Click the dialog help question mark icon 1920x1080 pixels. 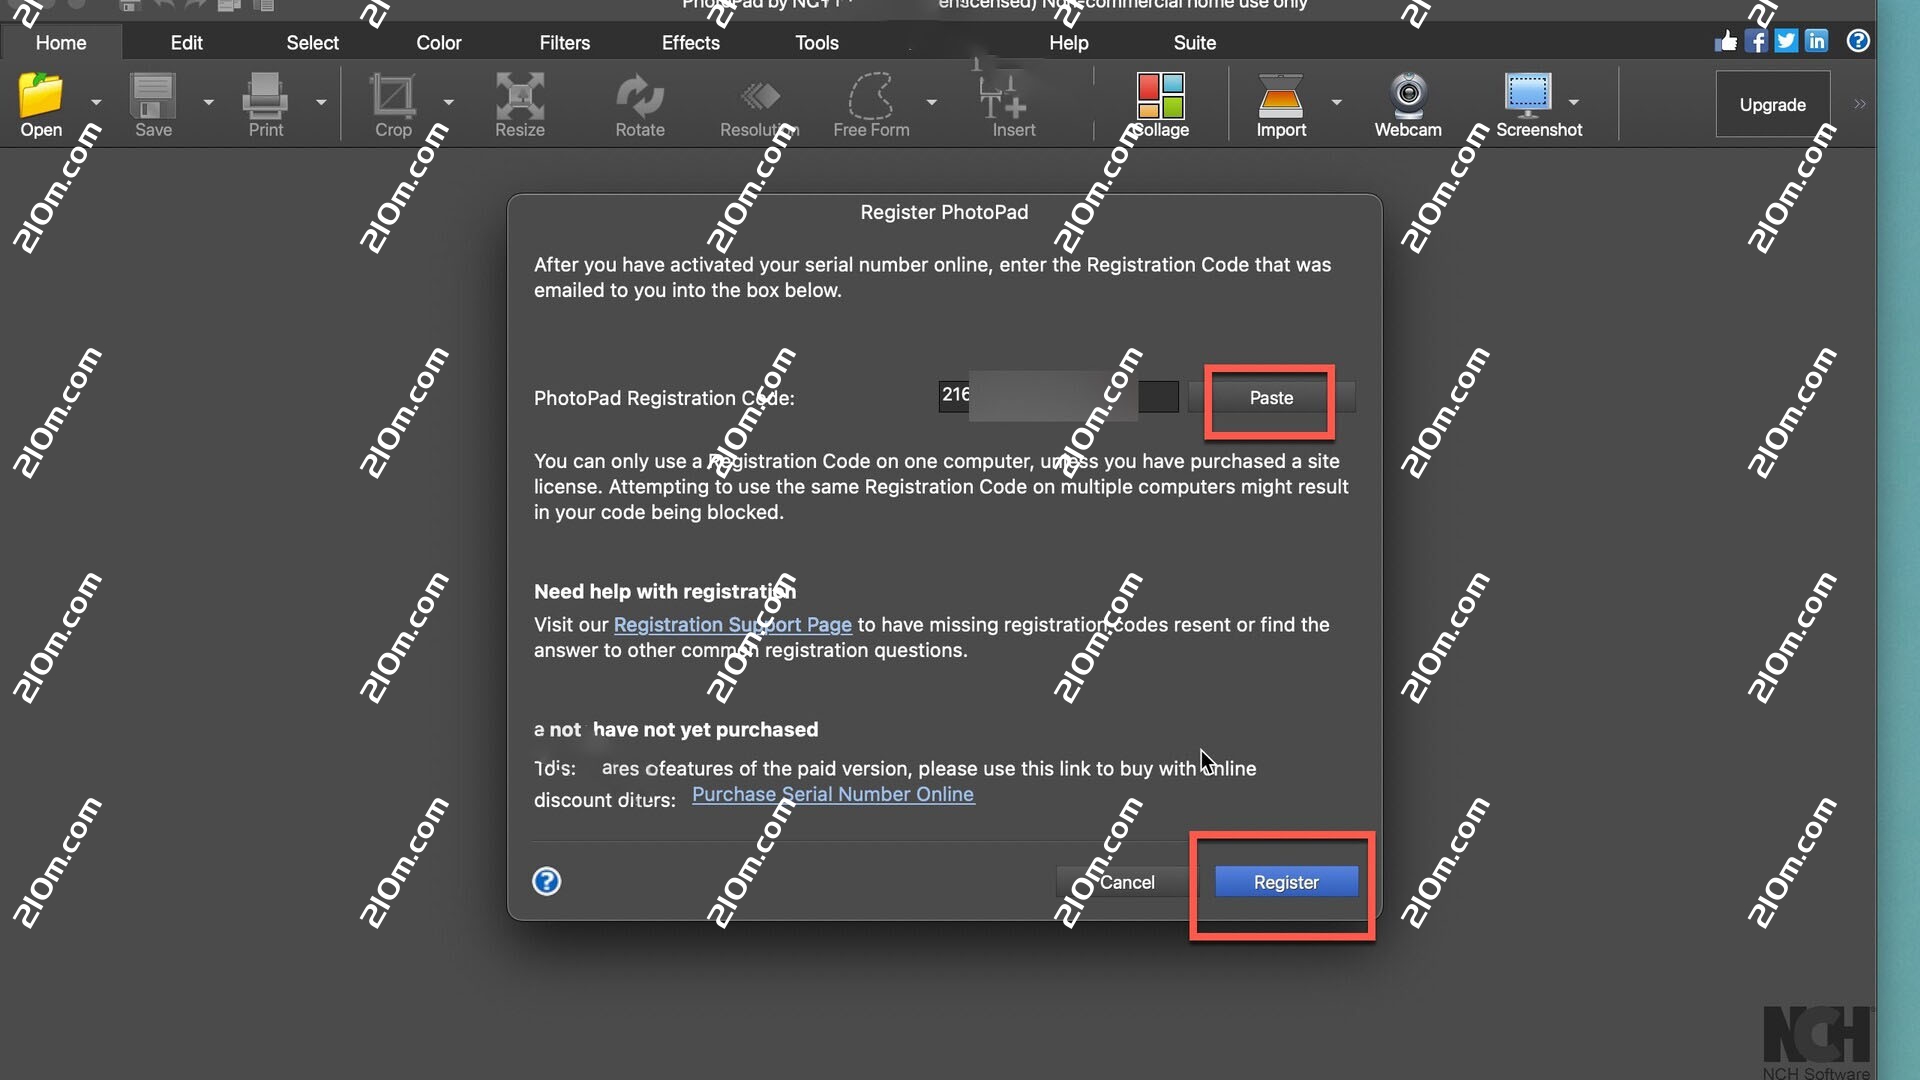pyautogui.click(x=547, y=882)
